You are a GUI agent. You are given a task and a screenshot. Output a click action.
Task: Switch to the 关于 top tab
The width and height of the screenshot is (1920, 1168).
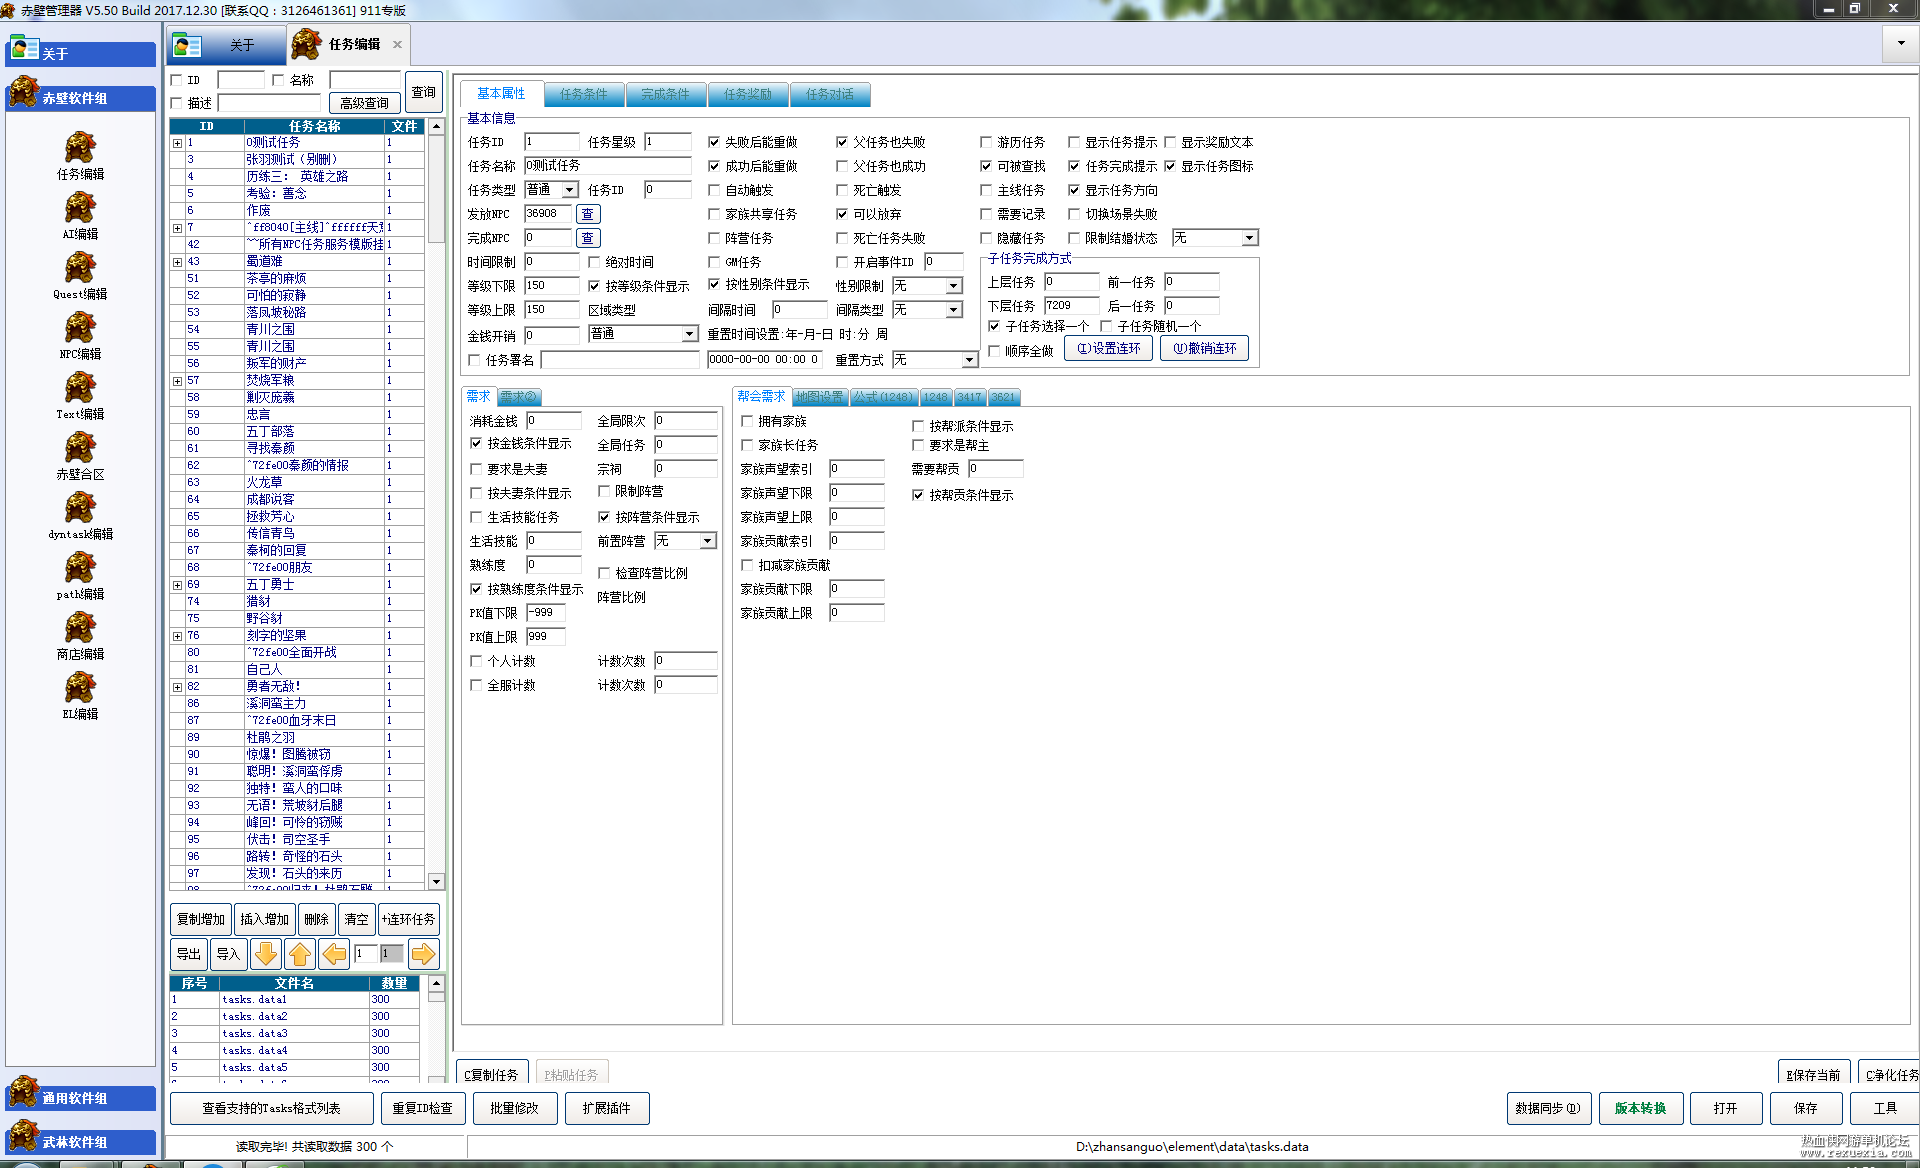[x=228, y=45]
